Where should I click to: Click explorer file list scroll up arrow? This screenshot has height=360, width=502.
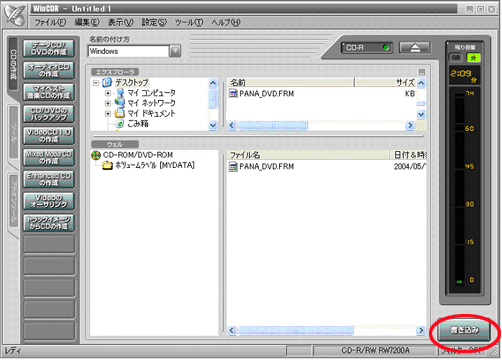pyautogui.click(x=421, y=83)
